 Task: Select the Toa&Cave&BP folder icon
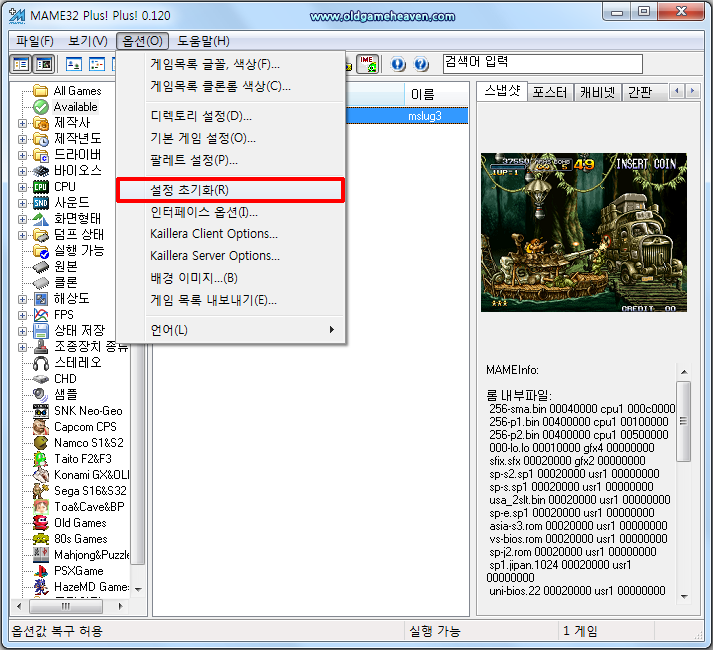(x=41, y=507)
